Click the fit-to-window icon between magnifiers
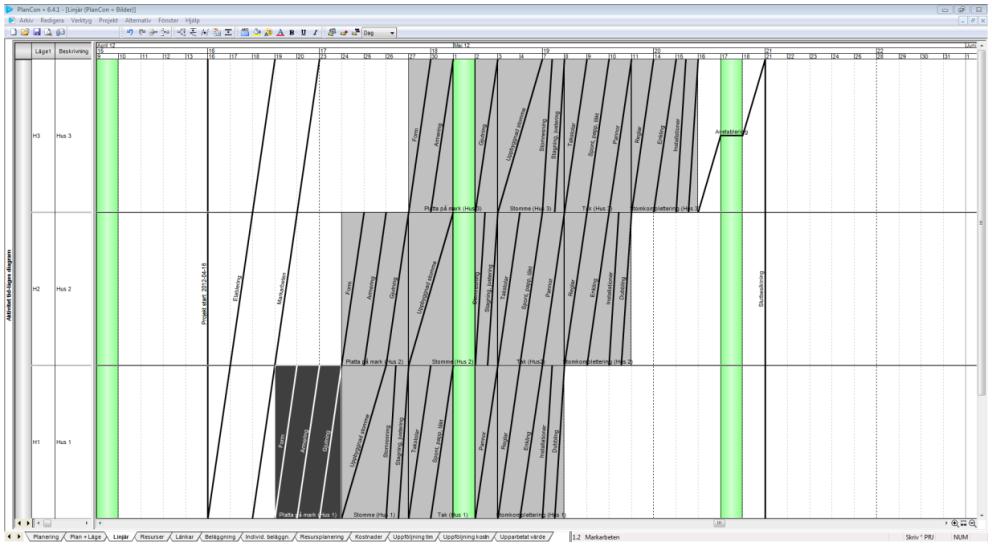The image size is (992, 546). tap(964, 523)
